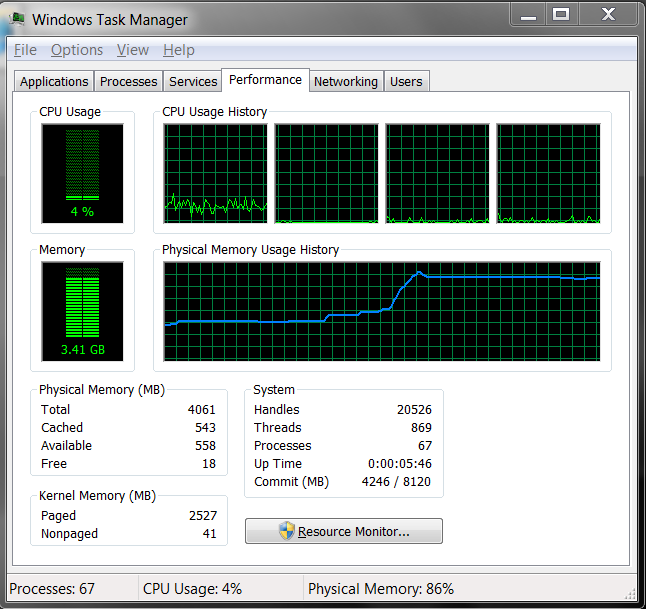
Task: Switch to the Networking tab
Action: coord(346,81)
